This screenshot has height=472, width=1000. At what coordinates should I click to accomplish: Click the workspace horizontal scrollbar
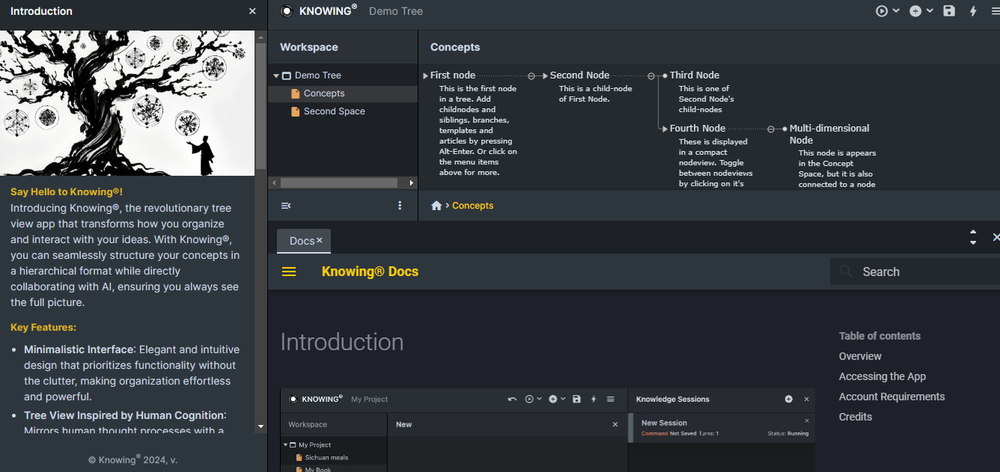point(340,183)
